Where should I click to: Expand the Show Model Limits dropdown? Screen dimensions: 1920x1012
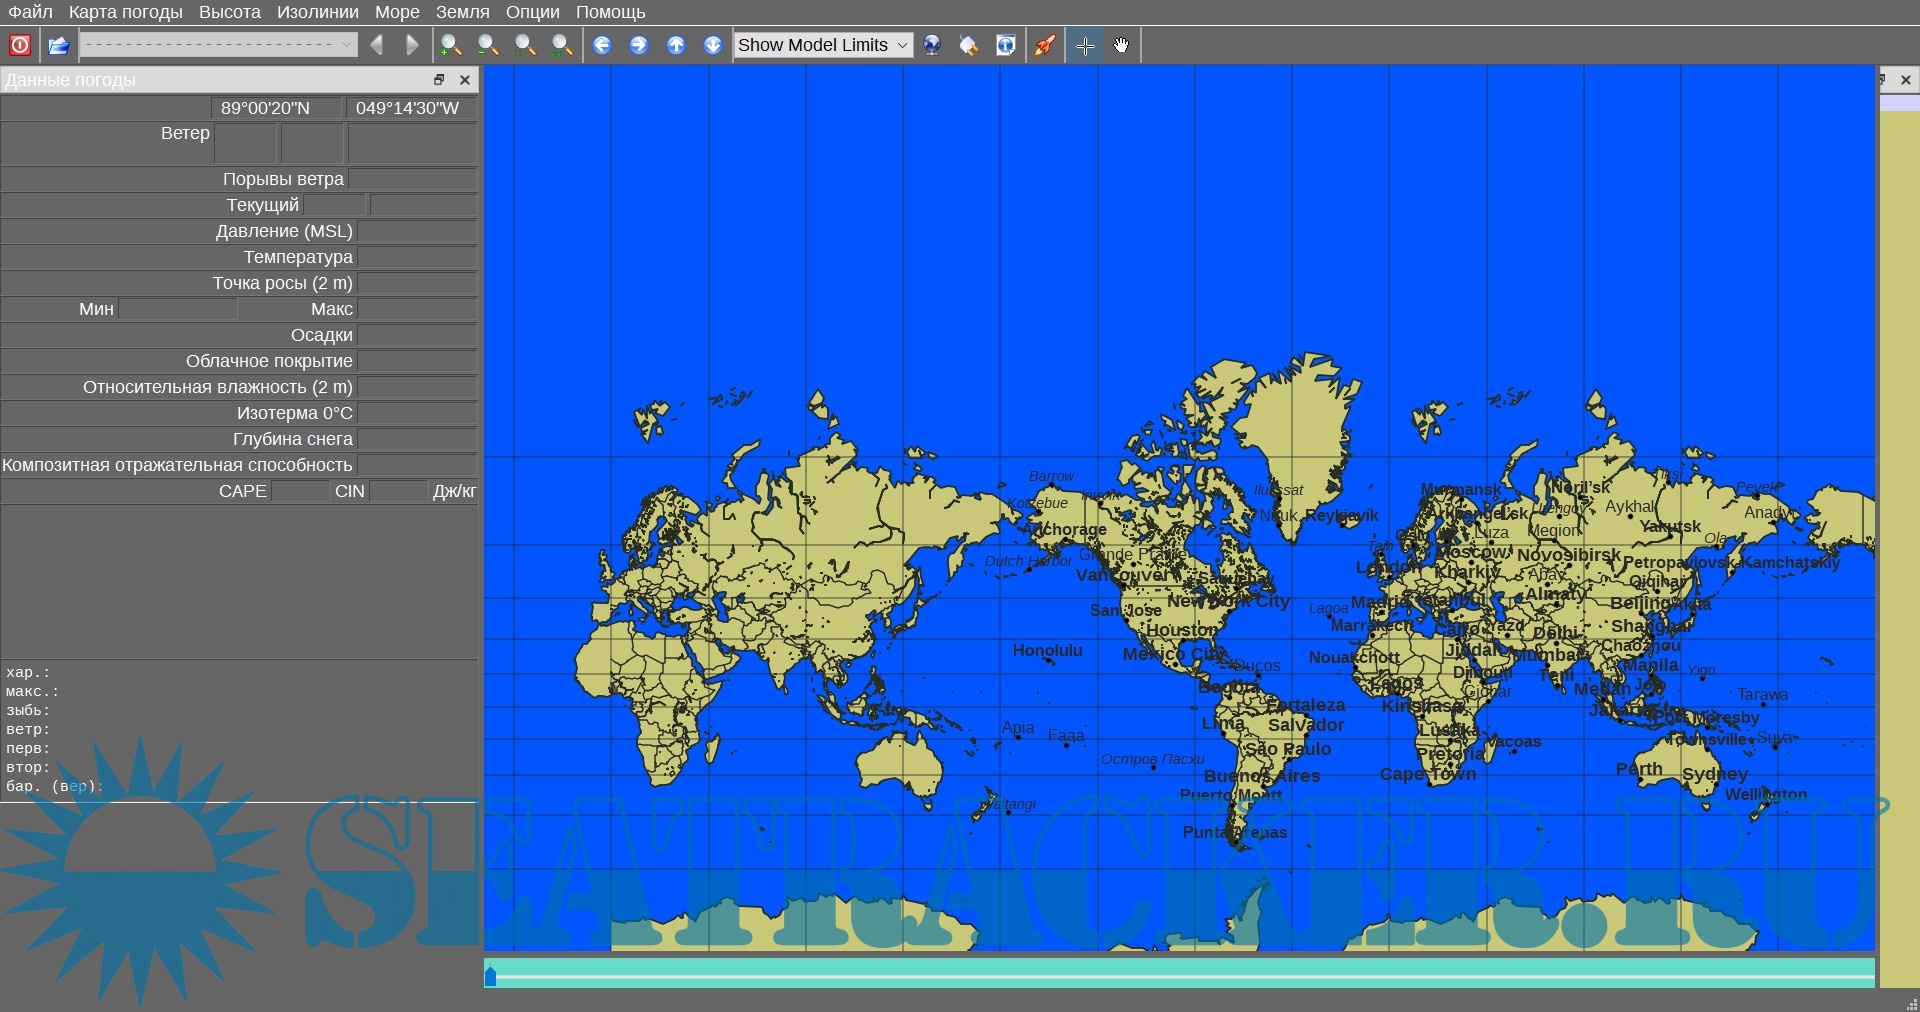(823, 45)
